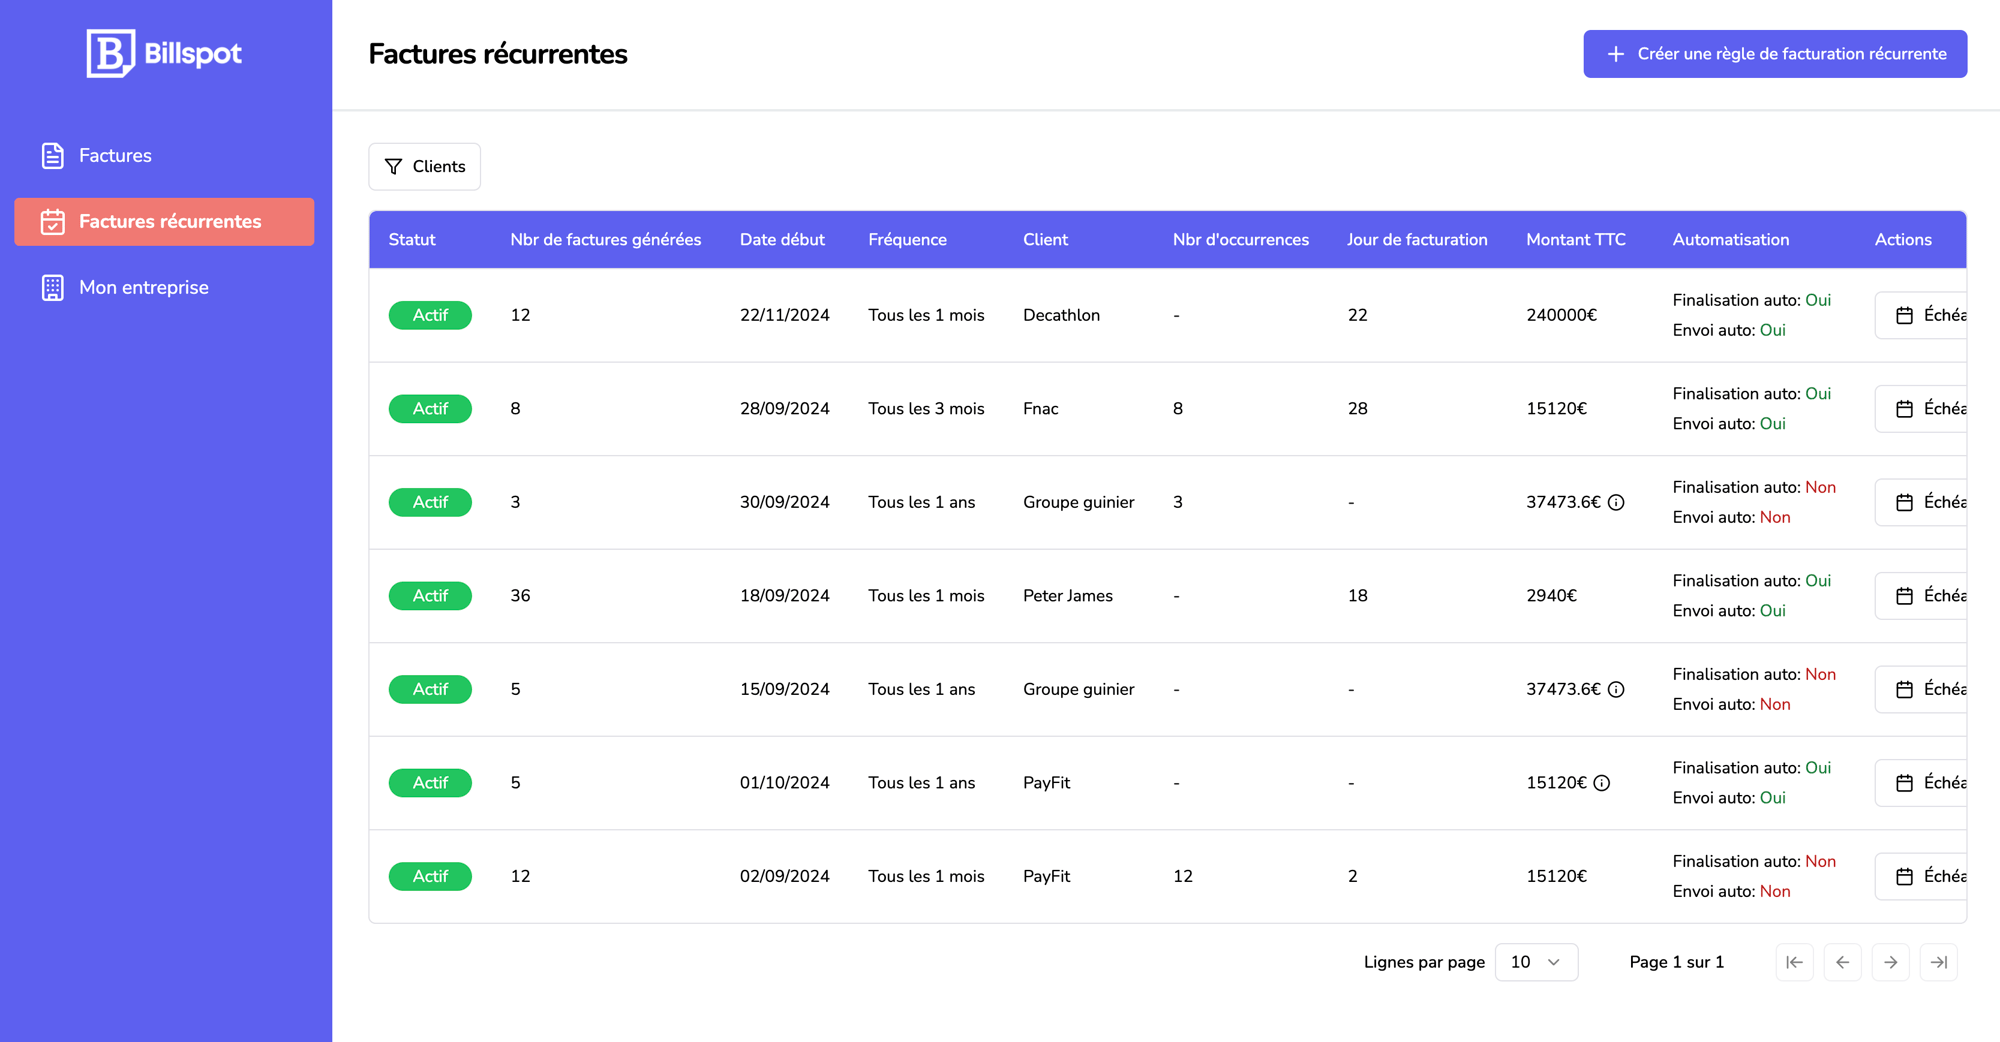
Task: Click the Mon entreprise building icon
Action: (x=53, y=287)
